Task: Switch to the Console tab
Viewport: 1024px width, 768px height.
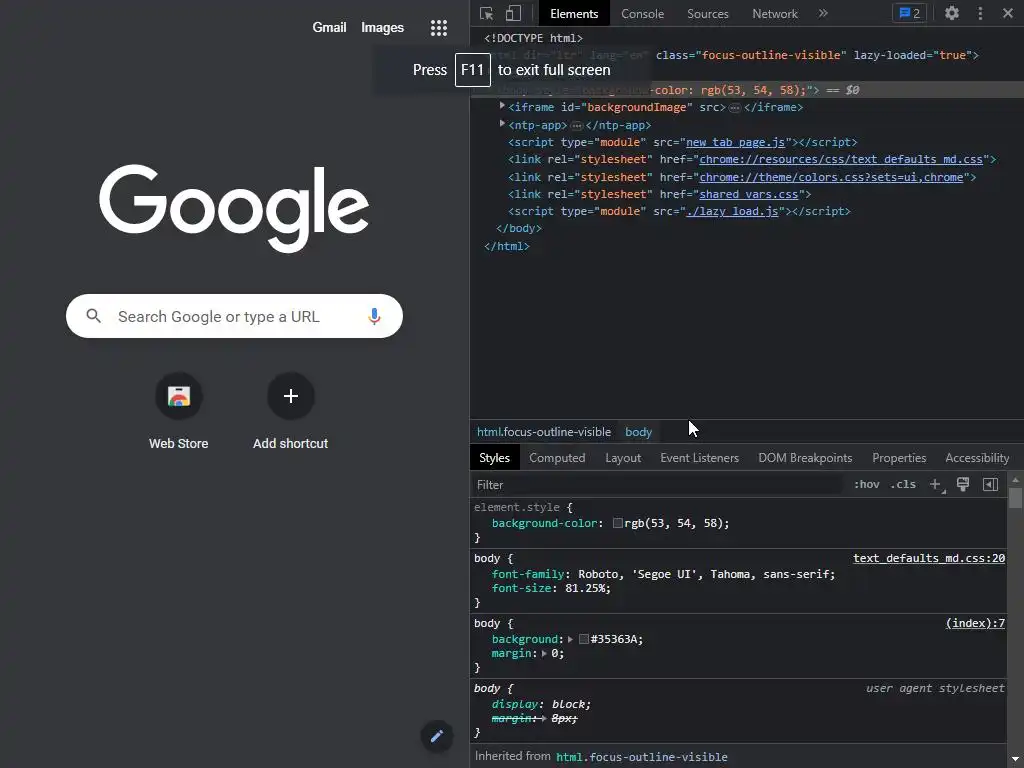Action: click(643, 14)
